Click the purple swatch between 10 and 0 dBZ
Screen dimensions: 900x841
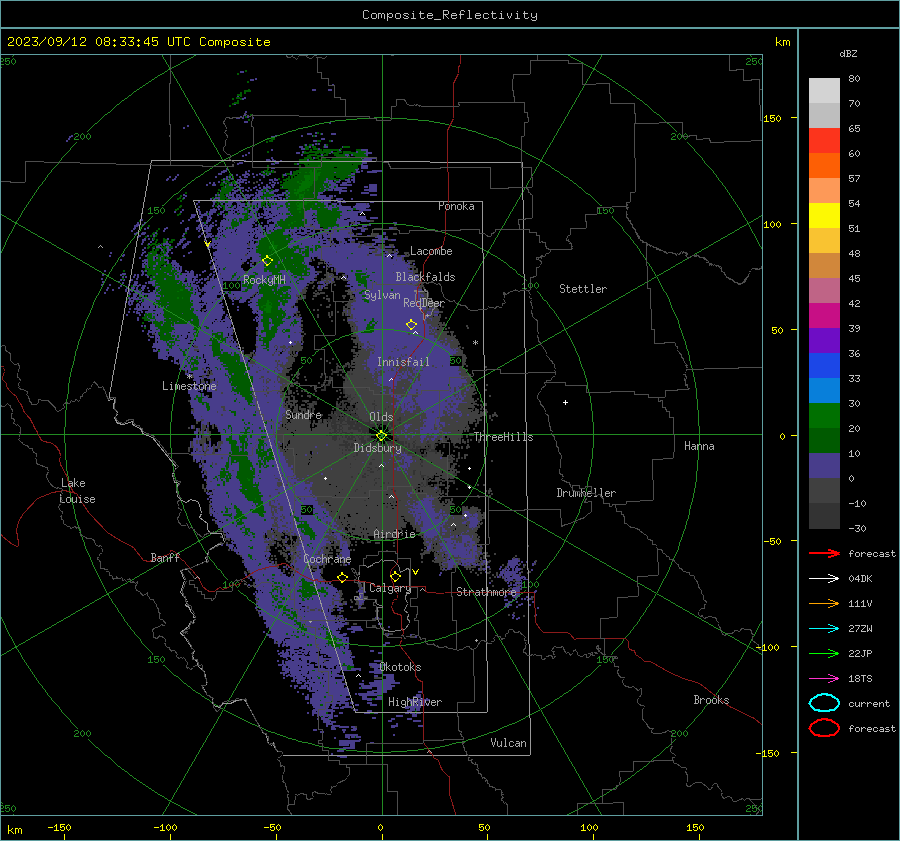coord(824,466)
